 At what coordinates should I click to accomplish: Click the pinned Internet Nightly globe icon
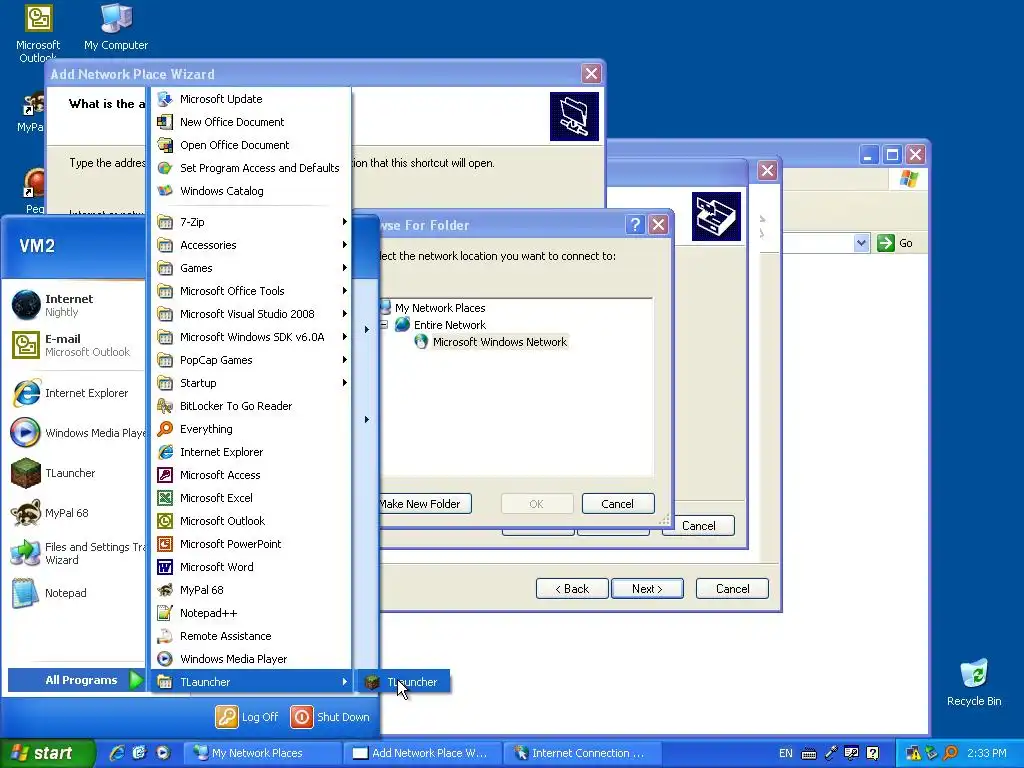pyautogui.click(x=26, y=305)
